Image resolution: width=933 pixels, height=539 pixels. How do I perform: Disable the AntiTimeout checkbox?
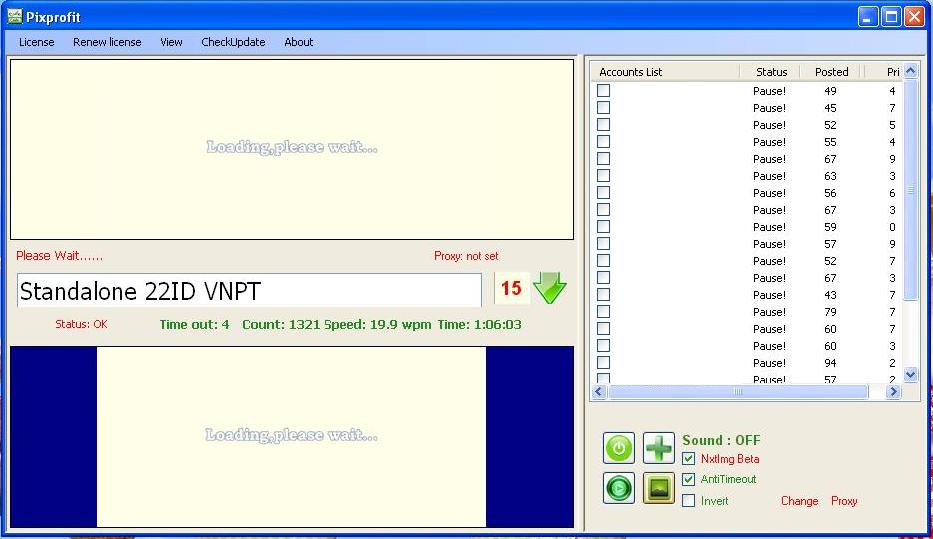[x=688, y=480]
